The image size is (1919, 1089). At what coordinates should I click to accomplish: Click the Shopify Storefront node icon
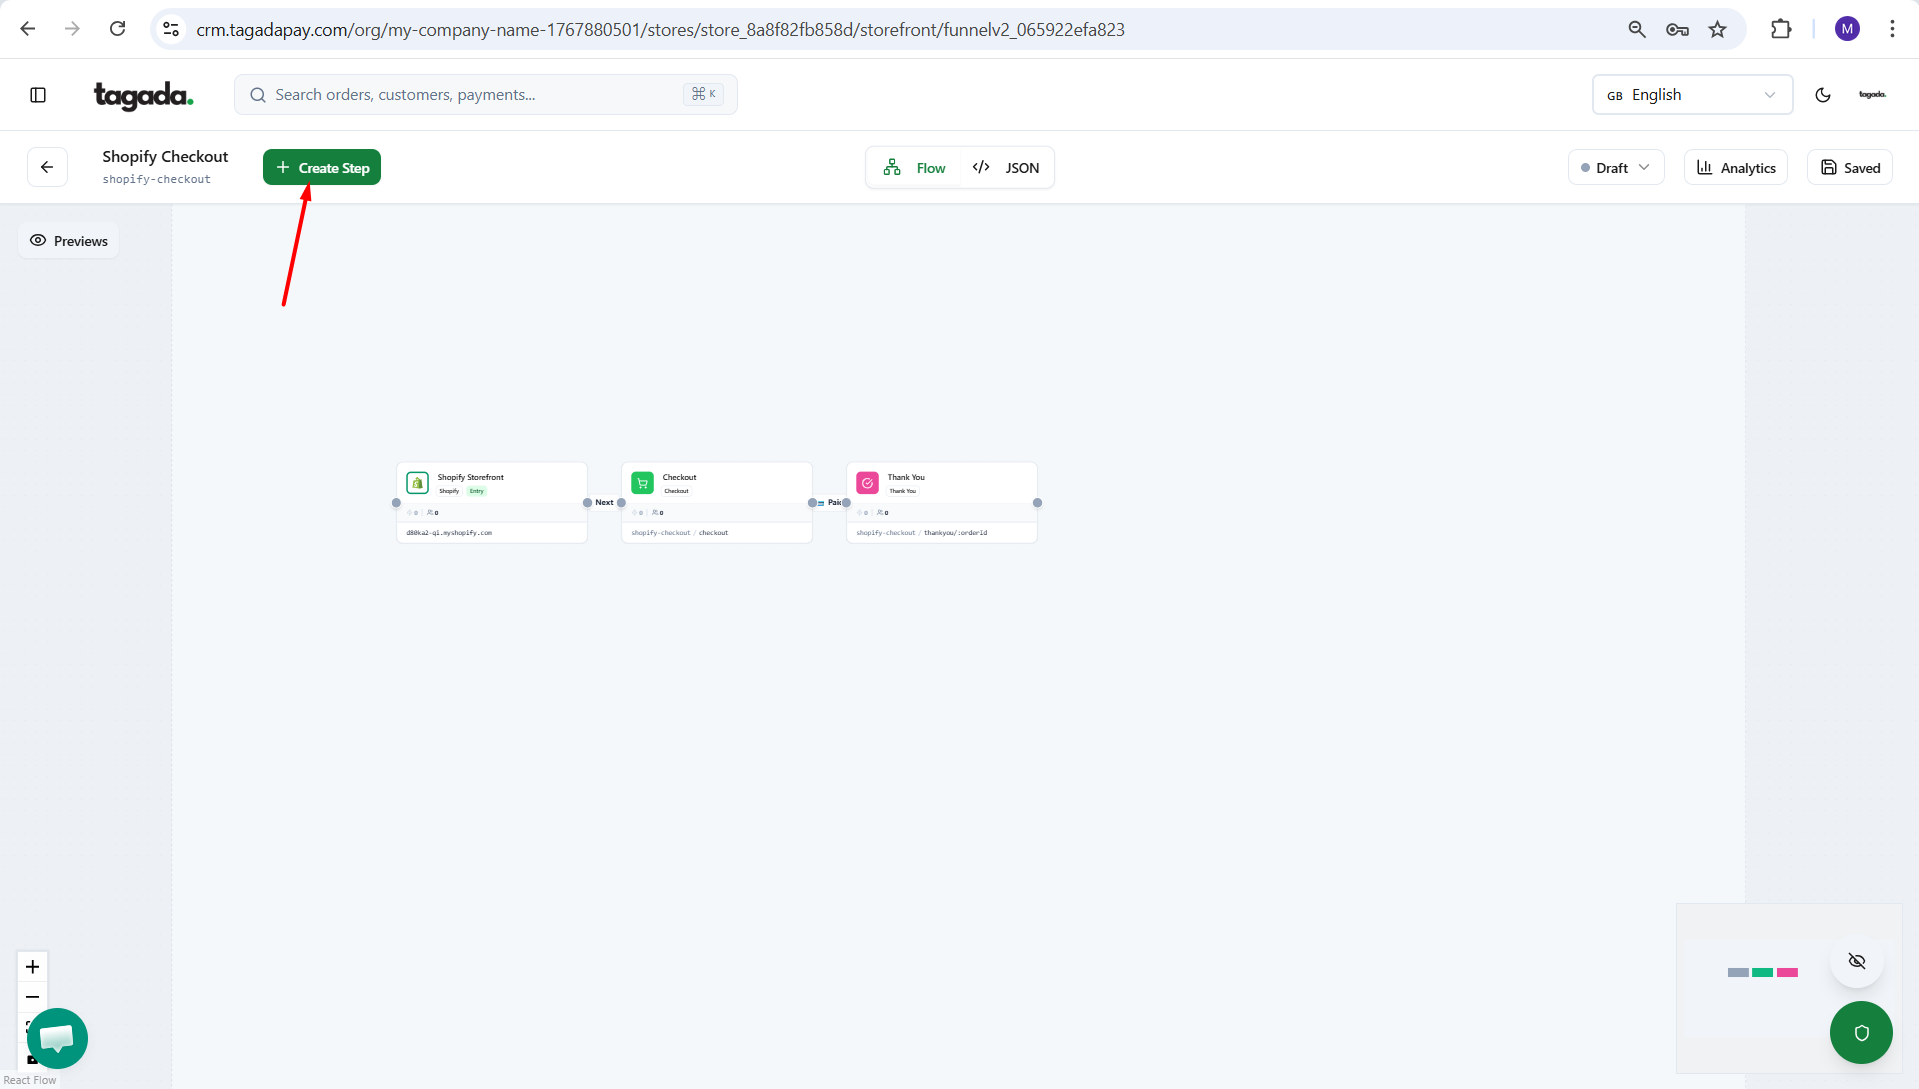418,483
